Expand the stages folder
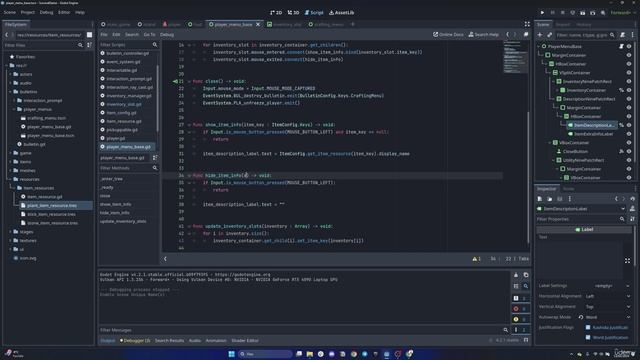This screenshot has height=360, width=640. pos(10,232)
